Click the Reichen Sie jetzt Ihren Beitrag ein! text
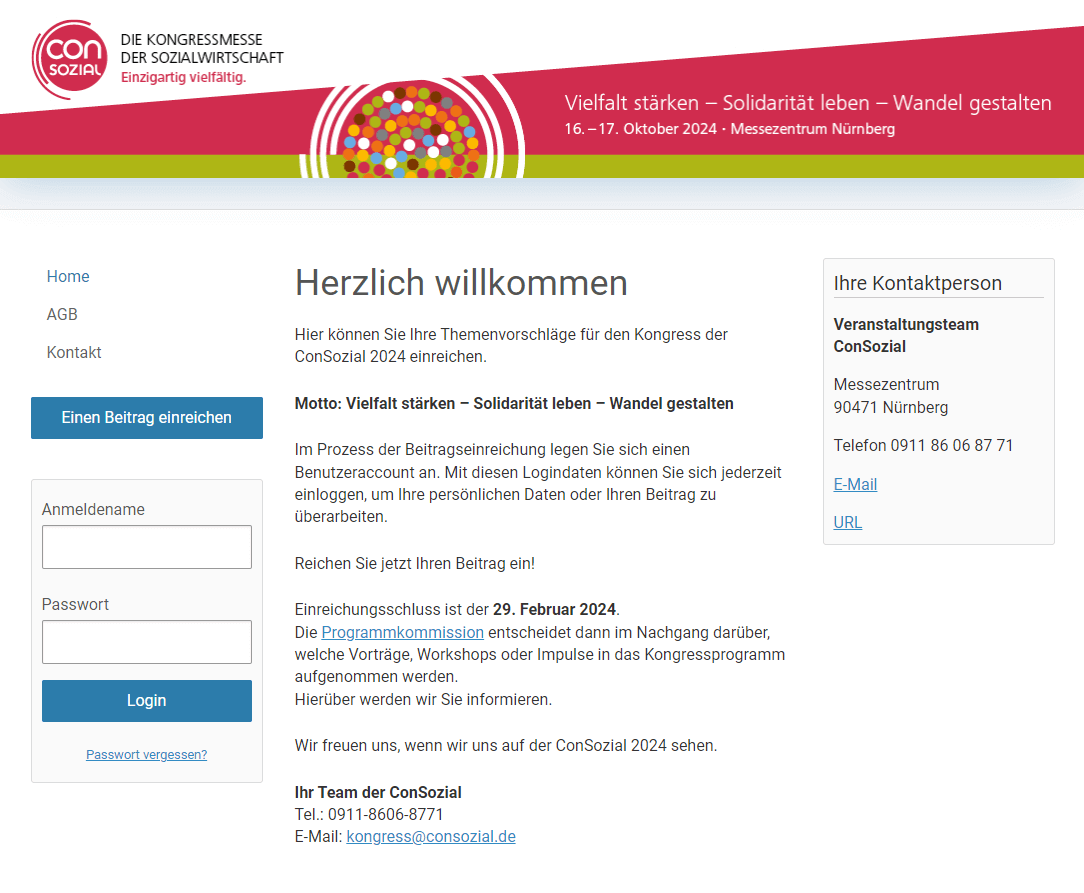This screenshot has width=1084, height=893. [x=415, y=563]
